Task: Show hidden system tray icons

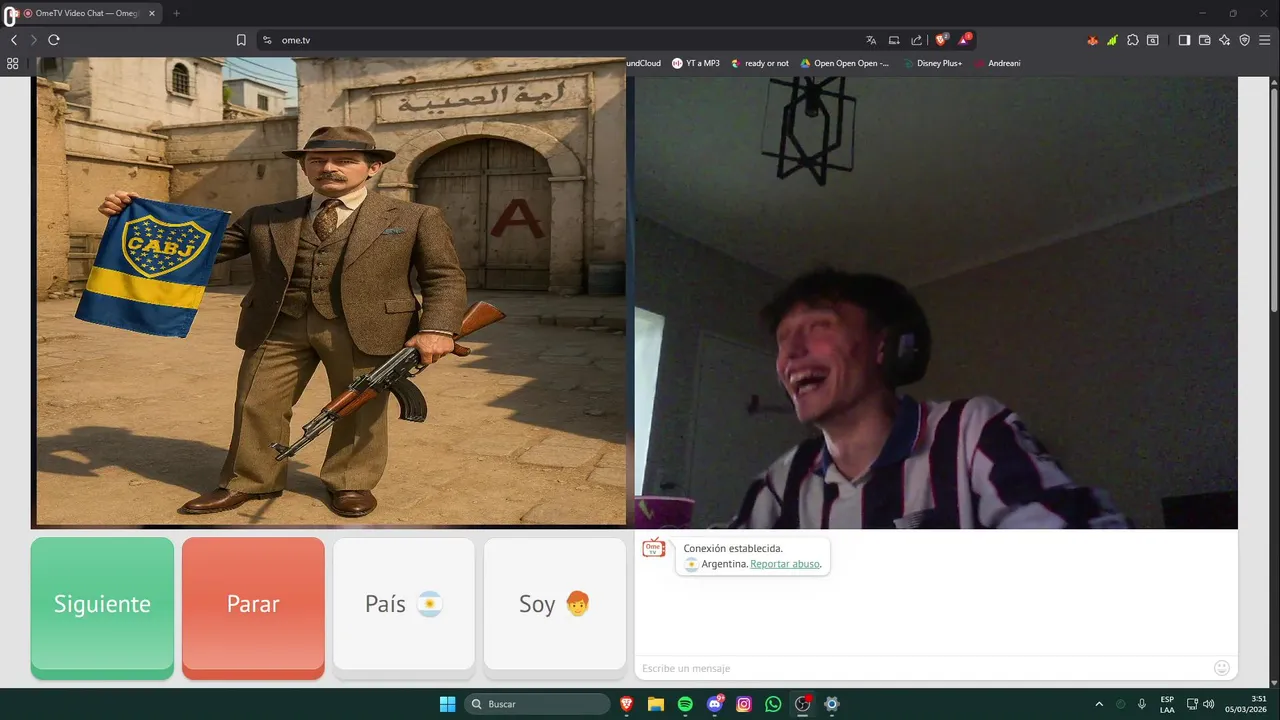Action: (x=1099, y=704)
